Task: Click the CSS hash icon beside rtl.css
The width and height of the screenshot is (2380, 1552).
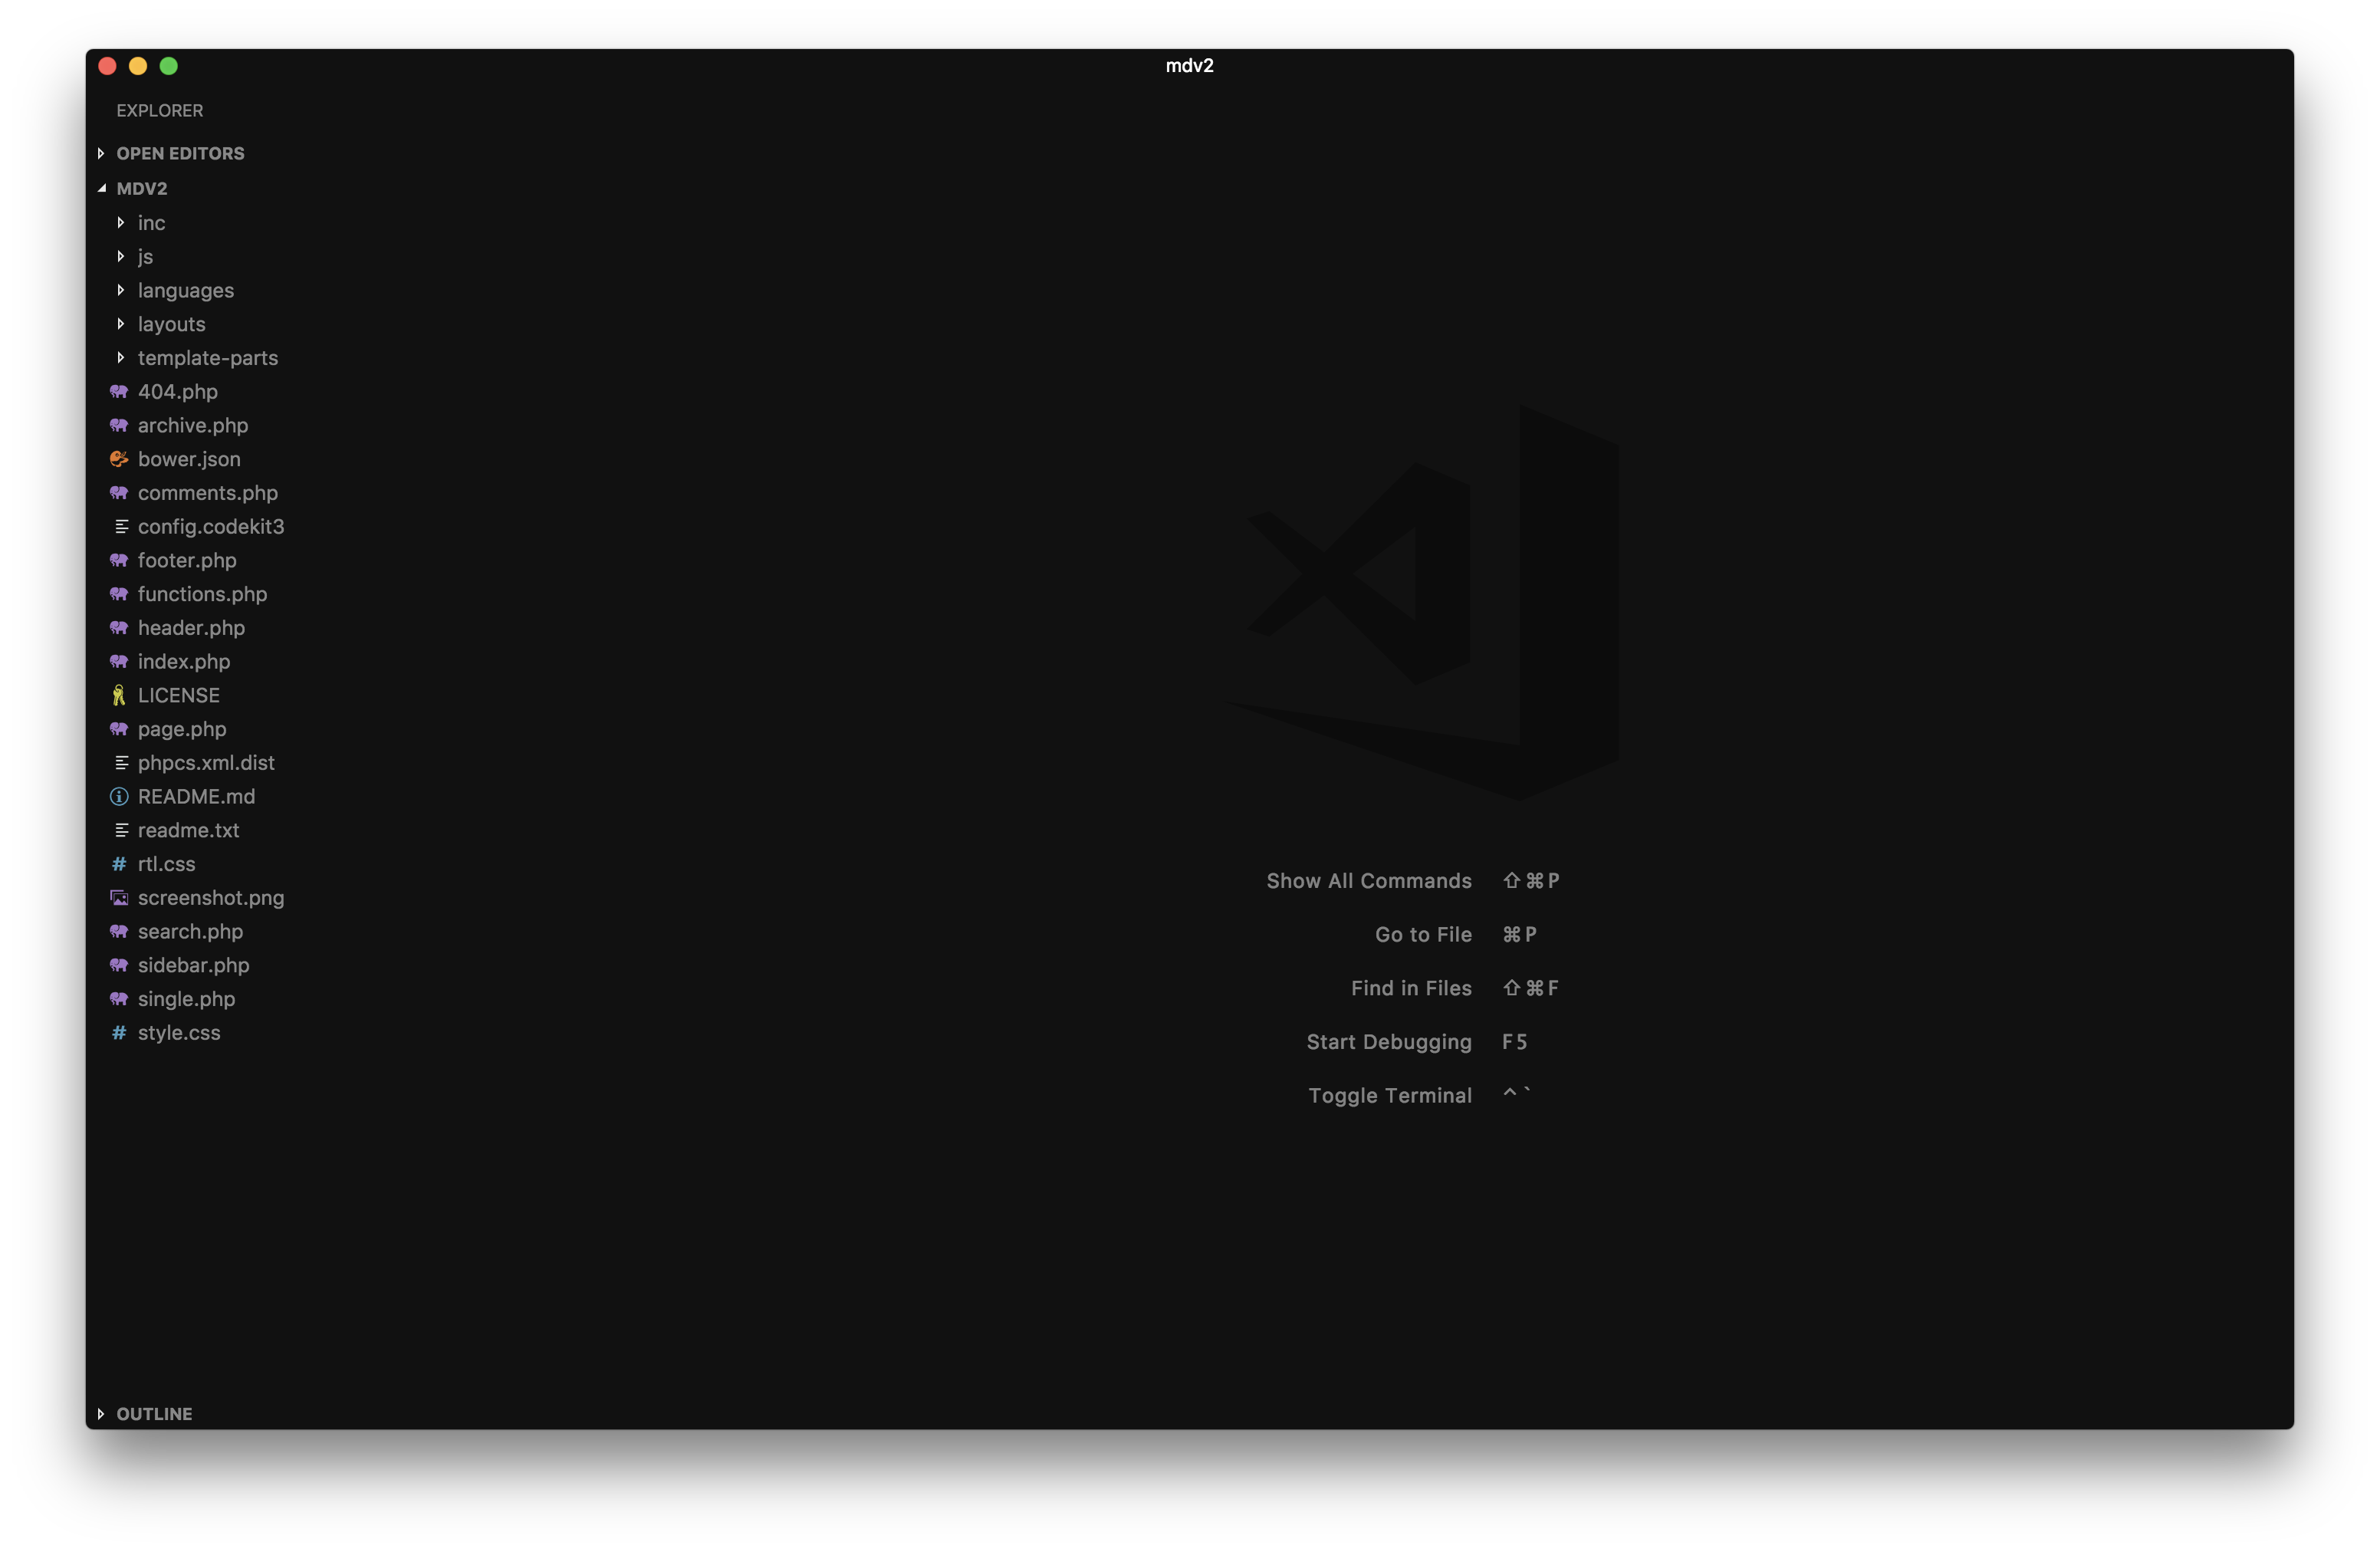Action: (119, 864)
